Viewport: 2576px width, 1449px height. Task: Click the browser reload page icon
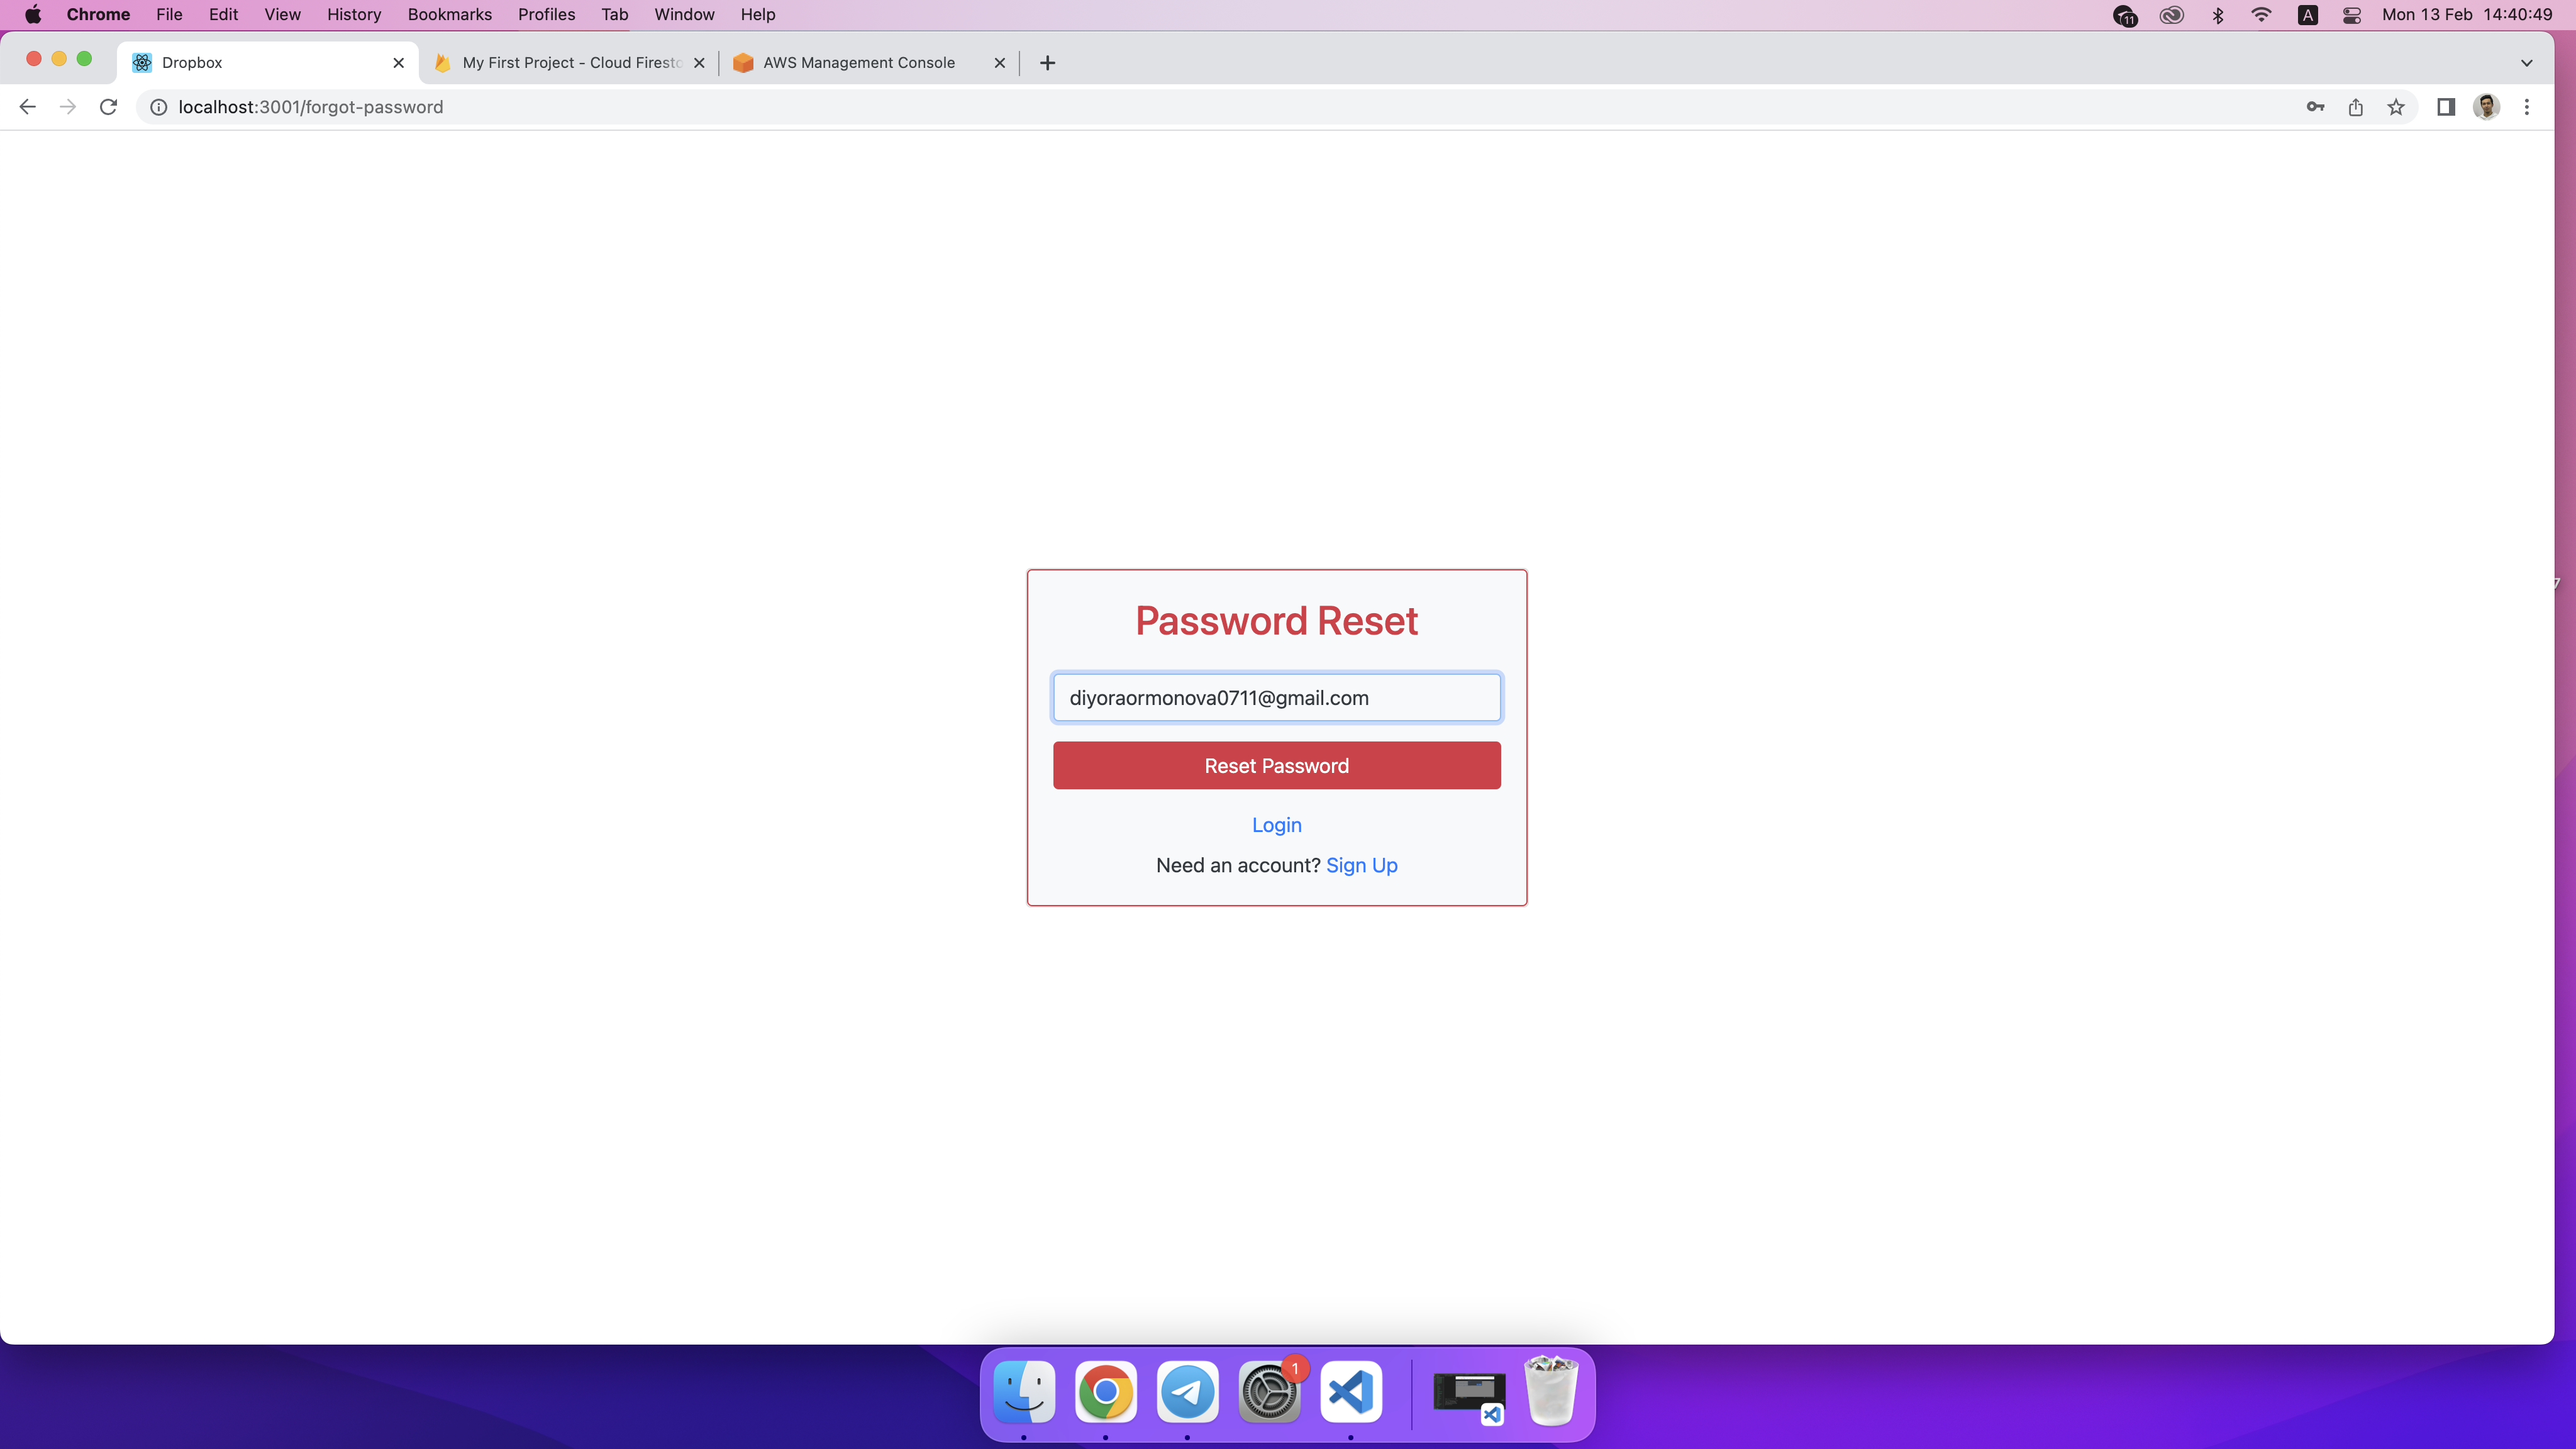point(108,107)
